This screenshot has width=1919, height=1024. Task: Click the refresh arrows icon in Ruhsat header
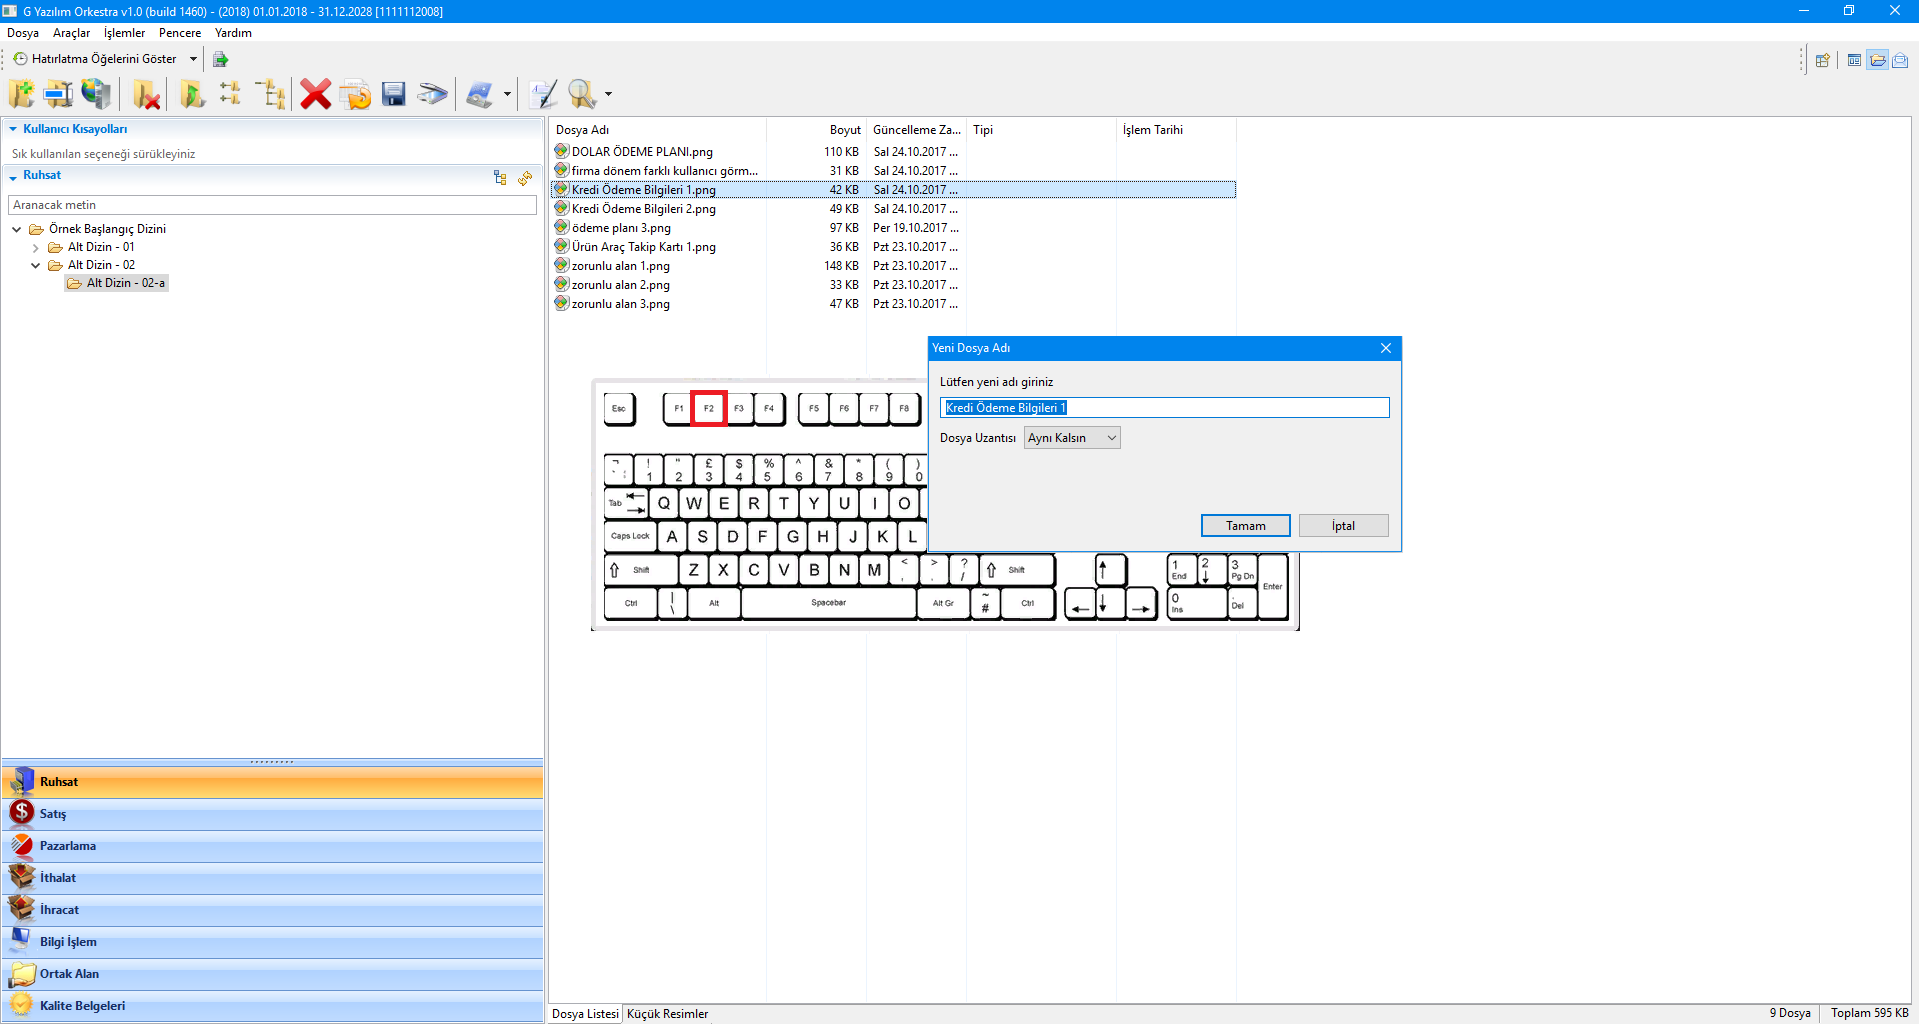(525, 178)
